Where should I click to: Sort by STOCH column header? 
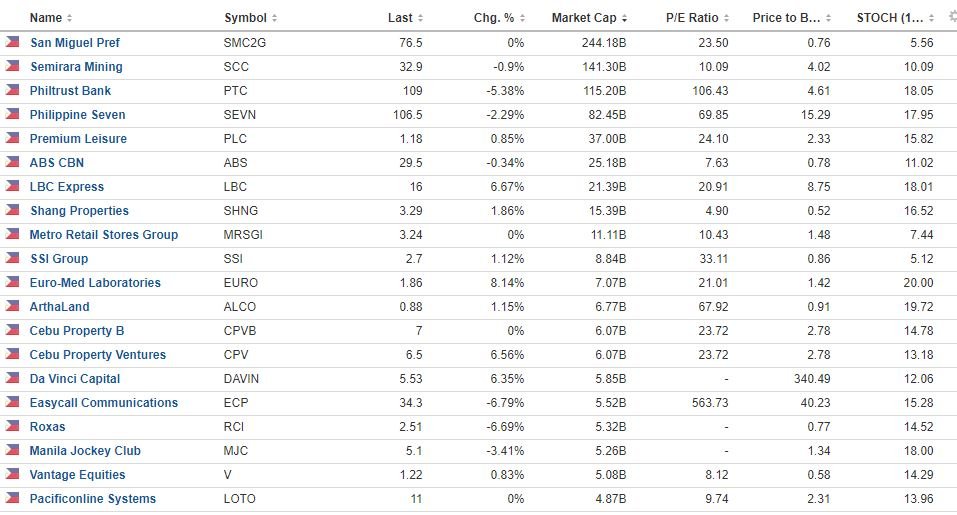coord(890,18)
